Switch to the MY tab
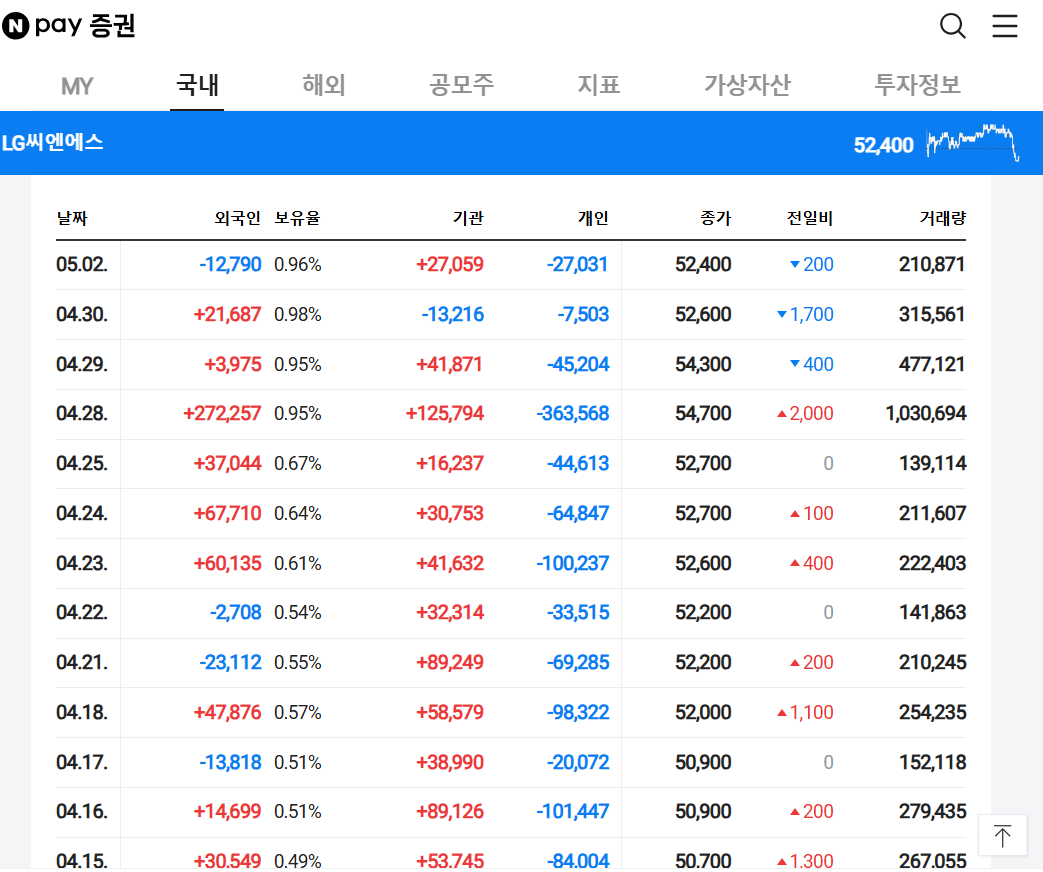 (77, 86)
